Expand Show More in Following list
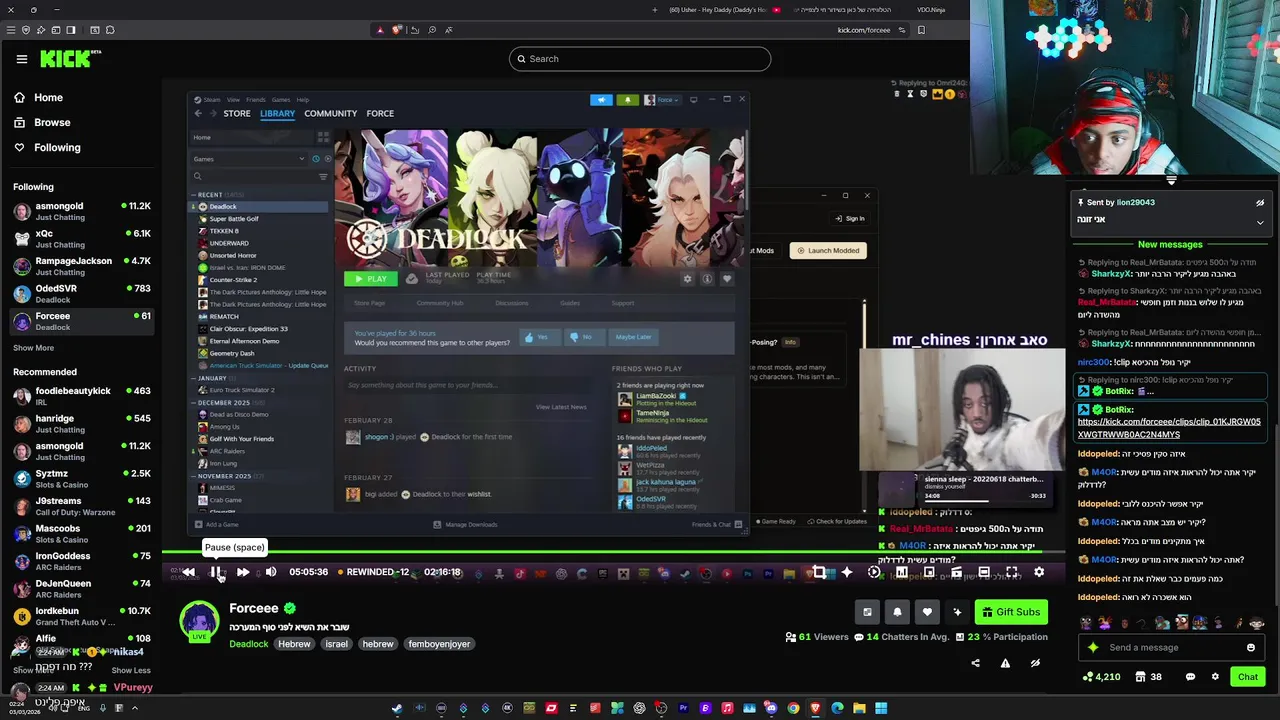The height and width of the screenshot is (720, 1280). click(33, 348)
